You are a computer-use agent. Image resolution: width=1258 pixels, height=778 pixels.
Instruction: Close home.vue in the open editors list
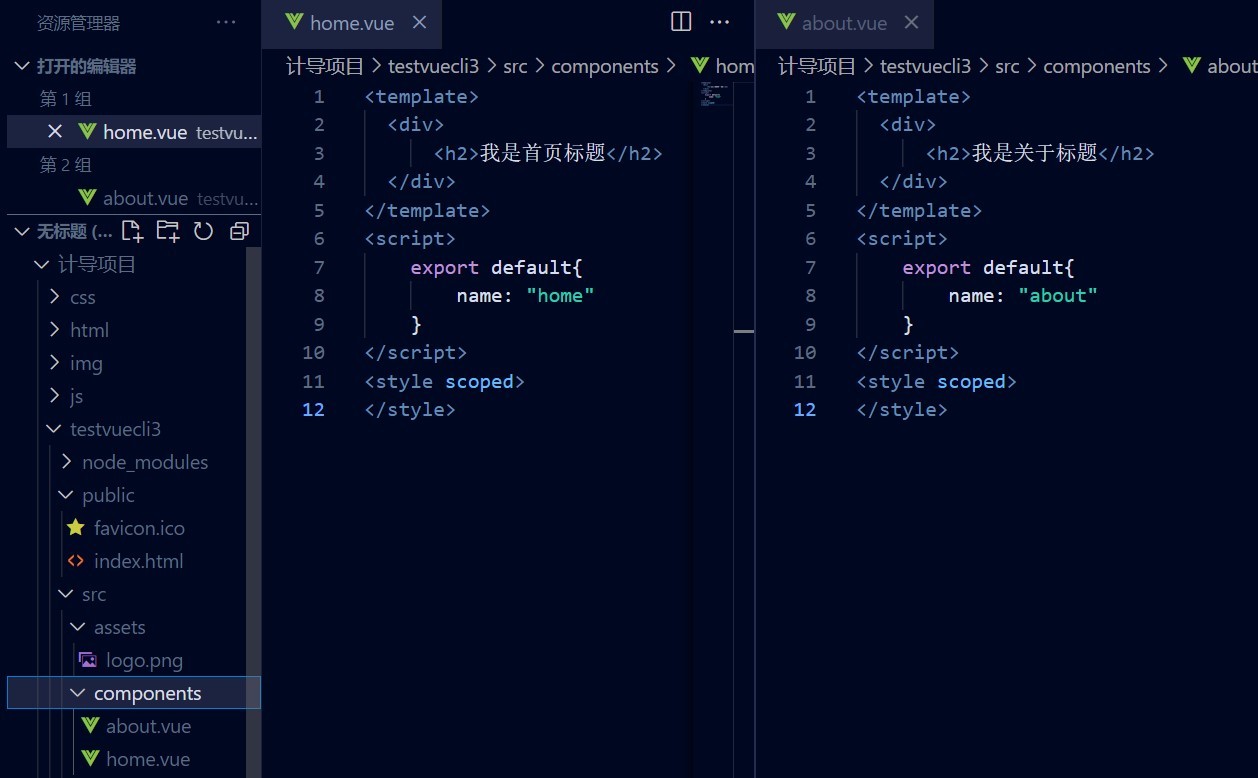pos(56,131)
